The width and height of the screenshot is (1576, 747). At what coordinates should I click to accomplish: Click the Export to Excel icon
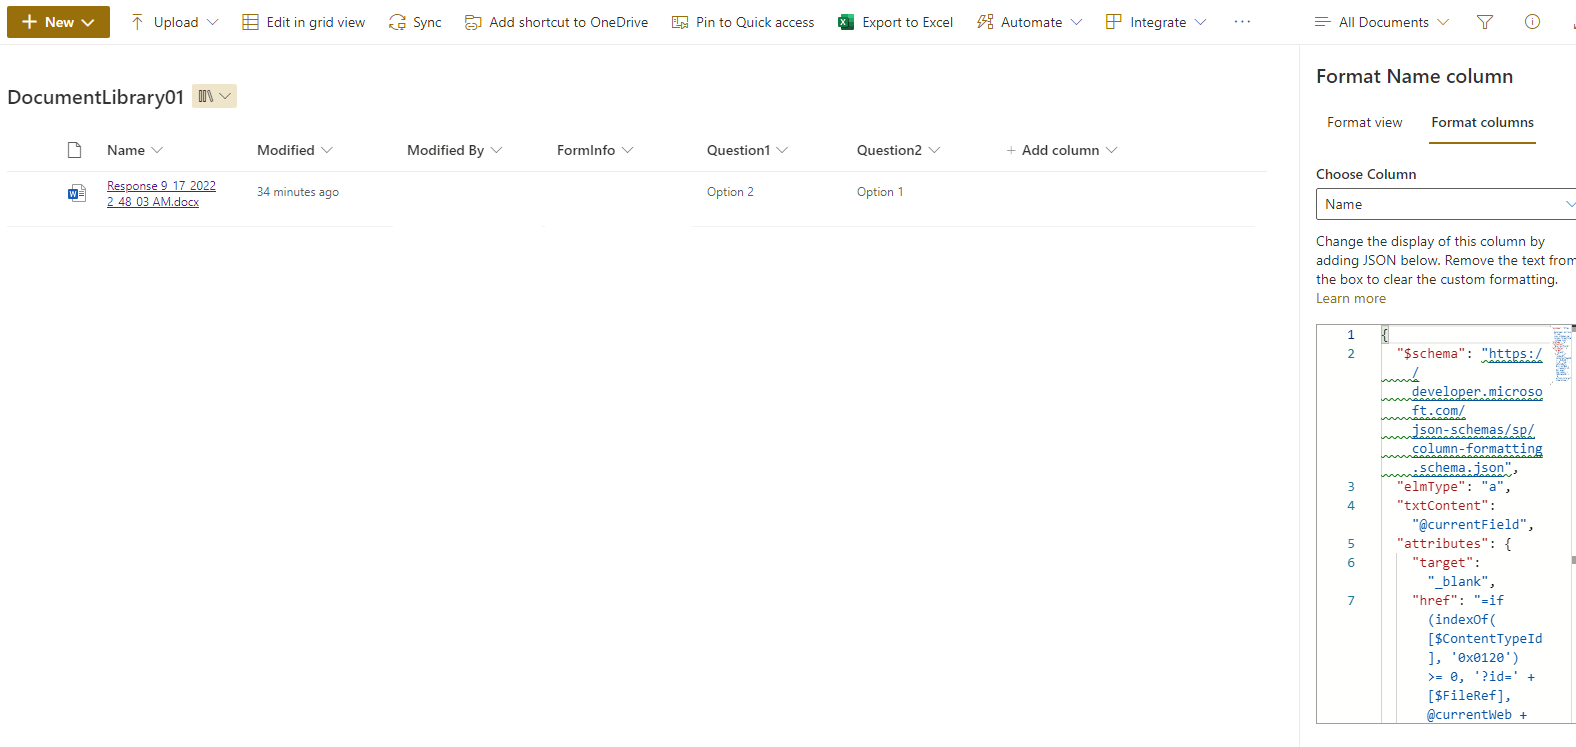click(846, 22)
